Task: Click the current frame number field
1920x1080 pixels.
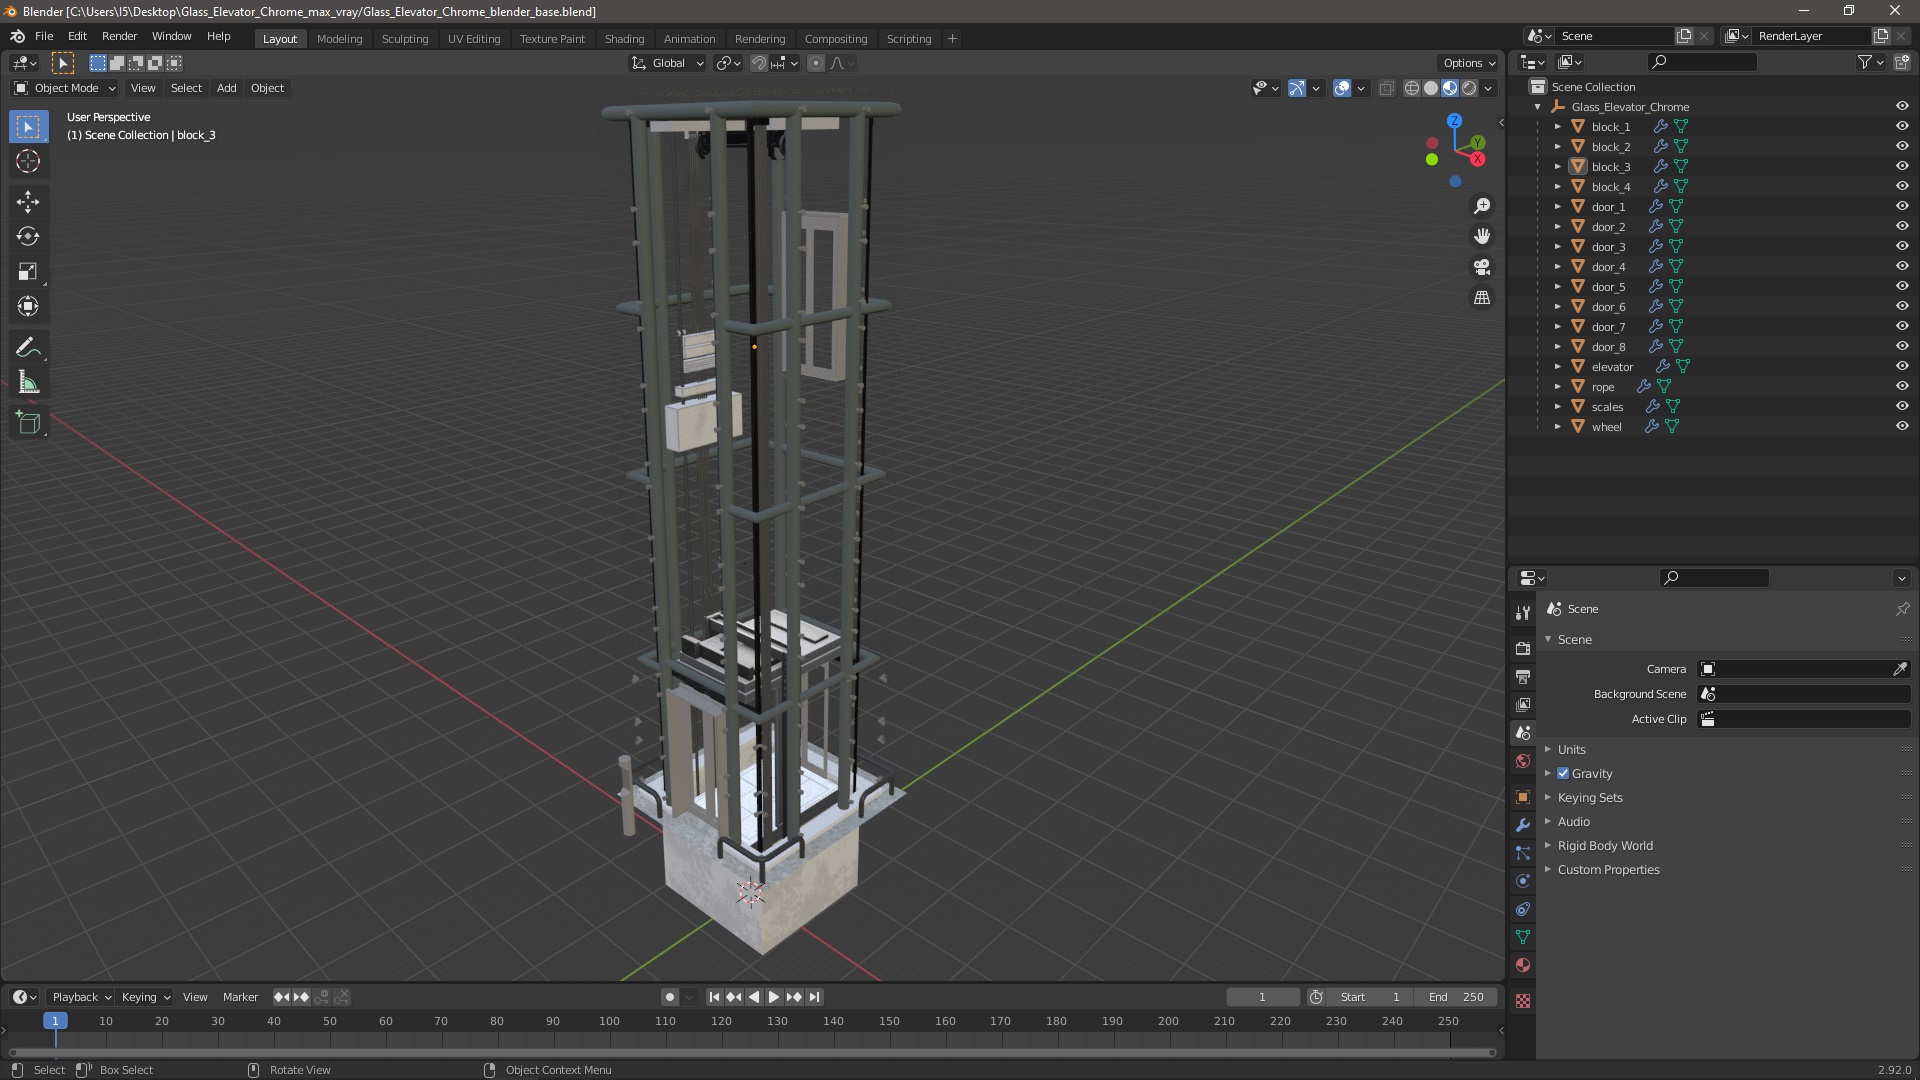Action: pyautogui.click(x=1262, y=997)
